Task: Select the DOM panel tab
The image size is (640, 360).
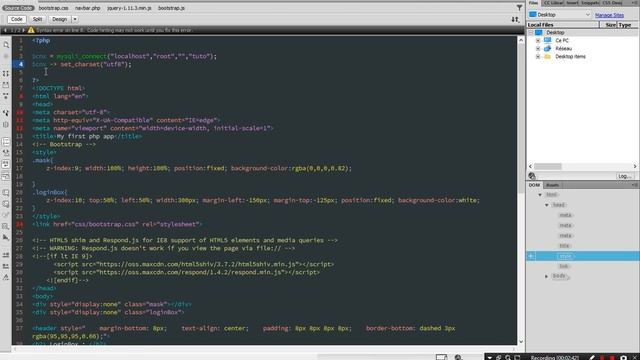Action: click(534, 185)
